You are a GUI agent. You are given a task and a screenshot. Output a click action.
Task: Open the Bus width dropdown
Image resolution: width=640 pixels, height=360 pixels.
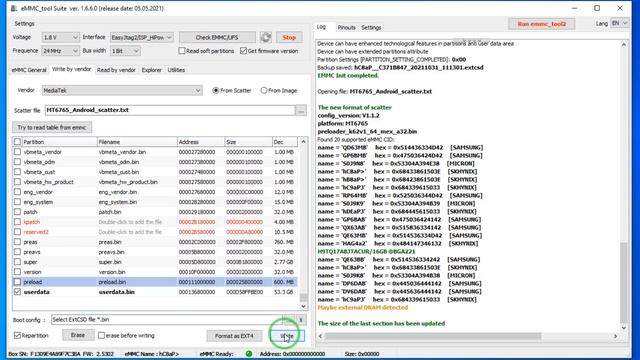(125, 51)
